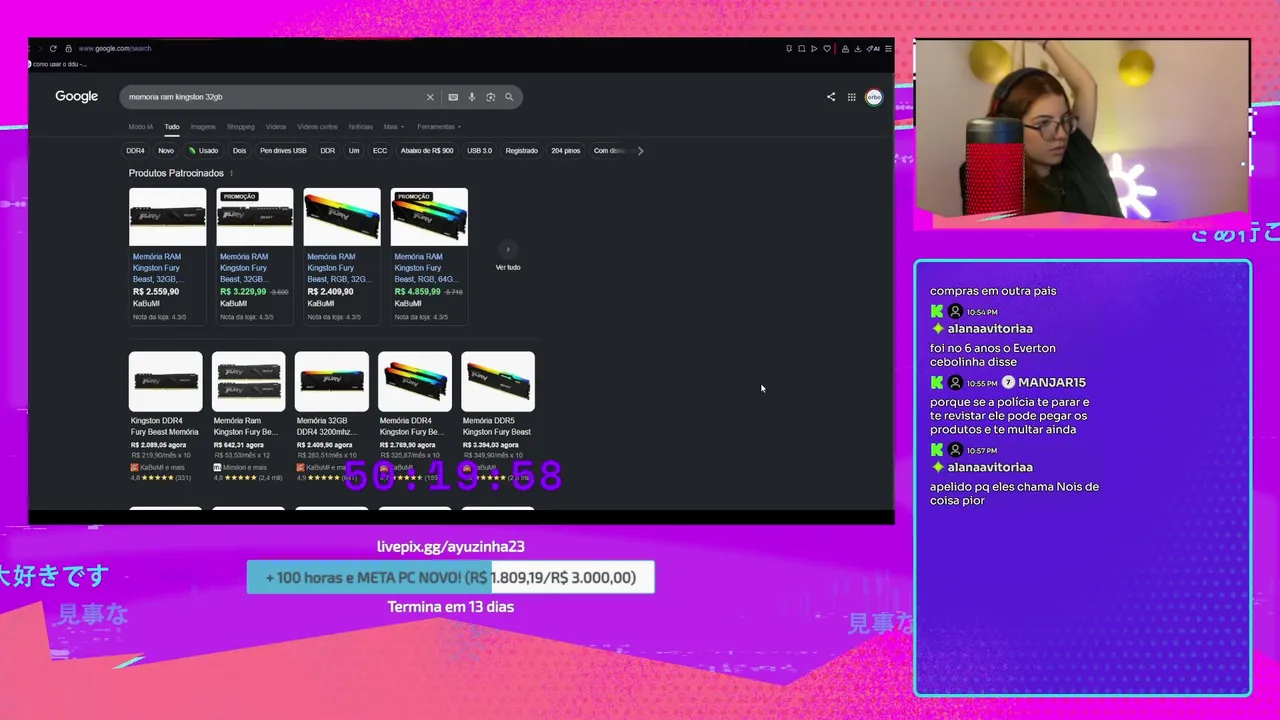Screen dimensions: 1280x720
Task: Open options dots beside Produtos Patrocinados
Action: pos(231,173)
